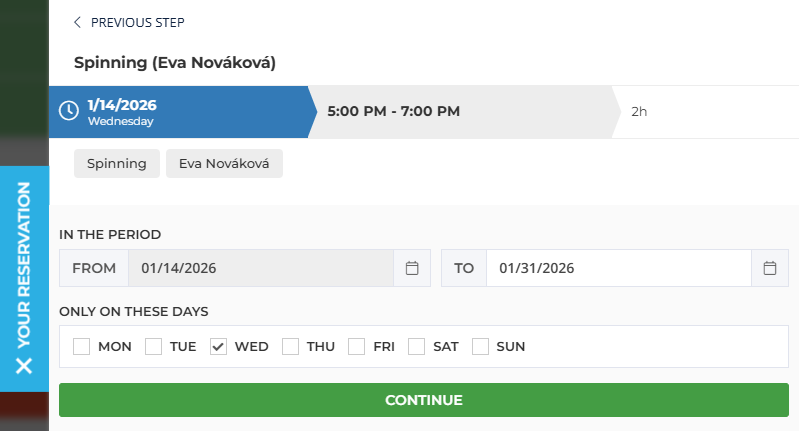Go back via PREVIOUS STEP link
799x431 pixels.
pos(137,23)
